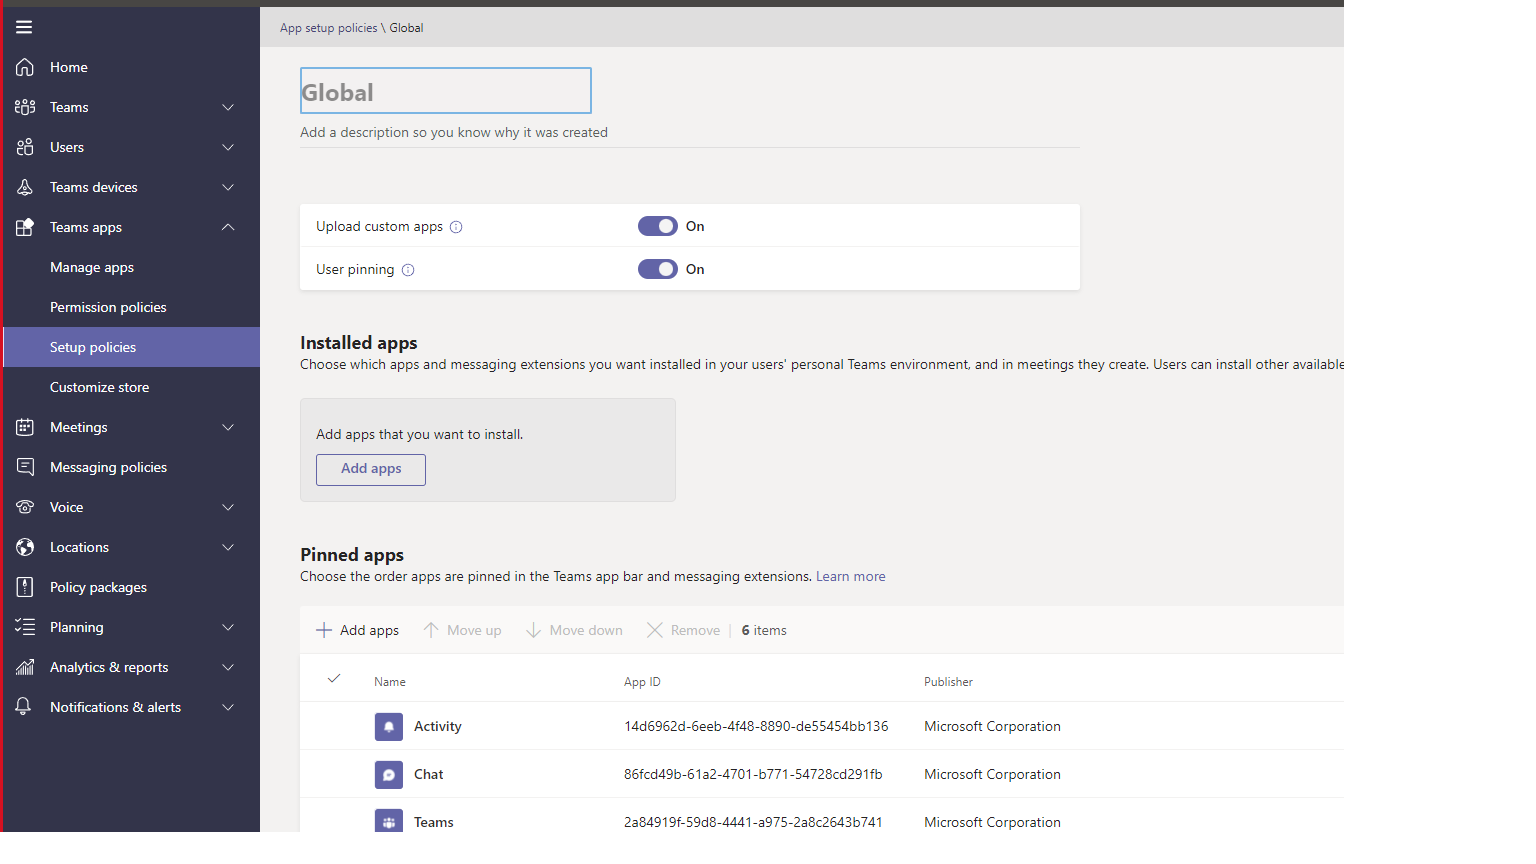
Task: Click Policy packages label
Action: coord(98,587)
